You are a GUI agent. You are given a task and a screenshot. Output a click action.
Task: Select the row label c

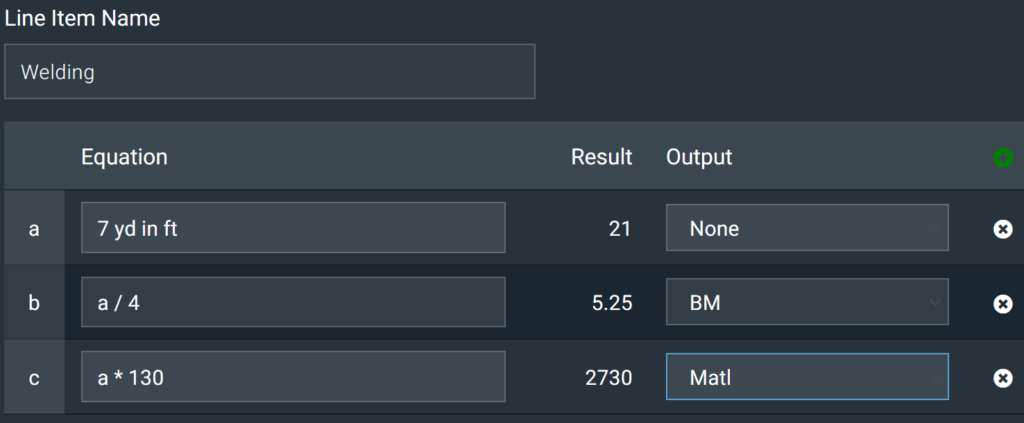[34, 377]
